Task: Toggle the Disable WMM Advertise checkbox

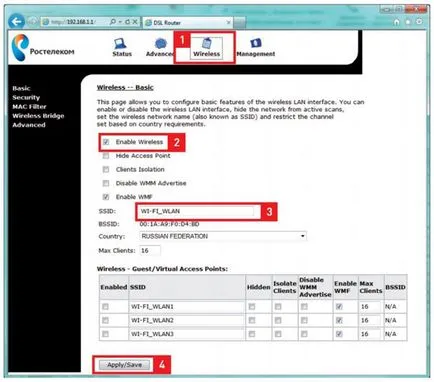Action: (x=106, y=183)
